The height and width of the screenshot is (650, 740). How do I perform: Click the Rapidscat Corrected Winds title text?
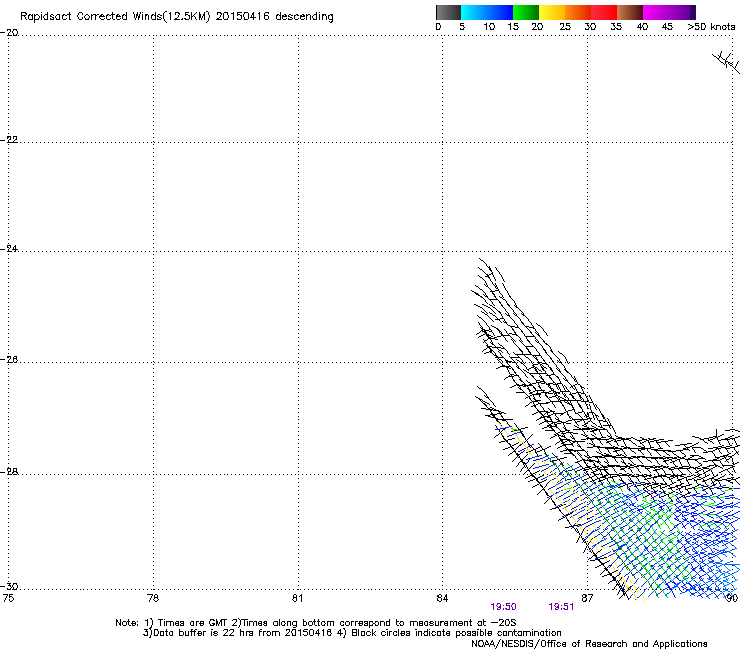click(177, 17)
